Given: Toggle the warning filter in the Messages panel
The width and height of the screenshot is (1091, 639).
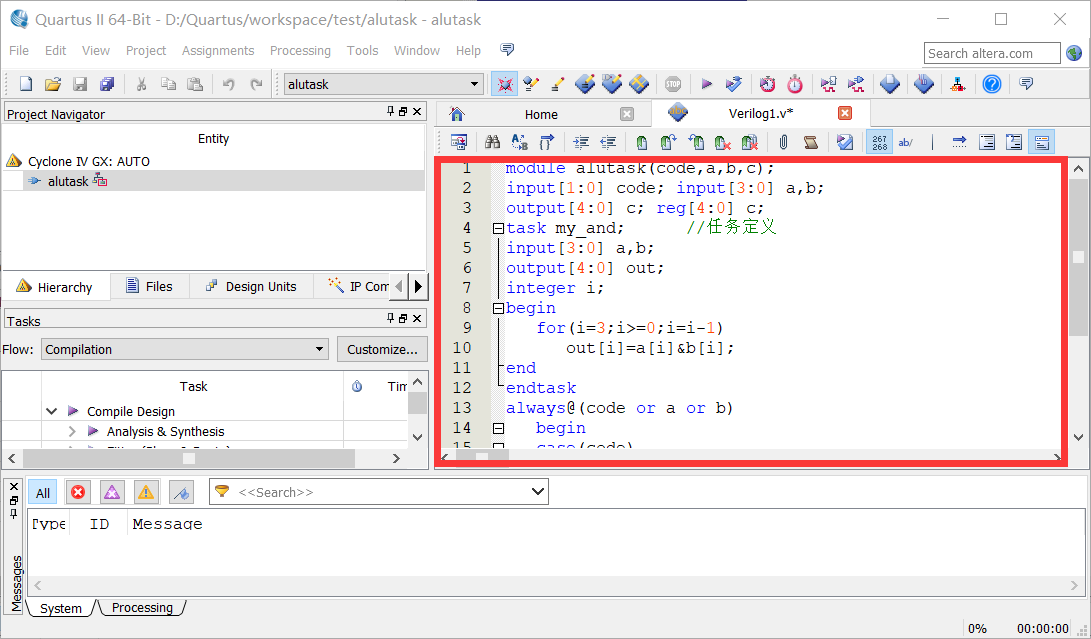Looking at the screenshot, I should [x=145, y=492].
